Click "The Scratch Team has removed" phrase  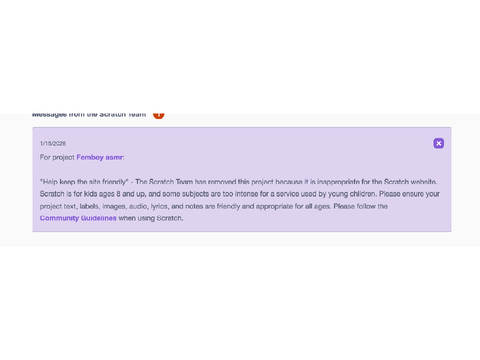tap(170, 182)
